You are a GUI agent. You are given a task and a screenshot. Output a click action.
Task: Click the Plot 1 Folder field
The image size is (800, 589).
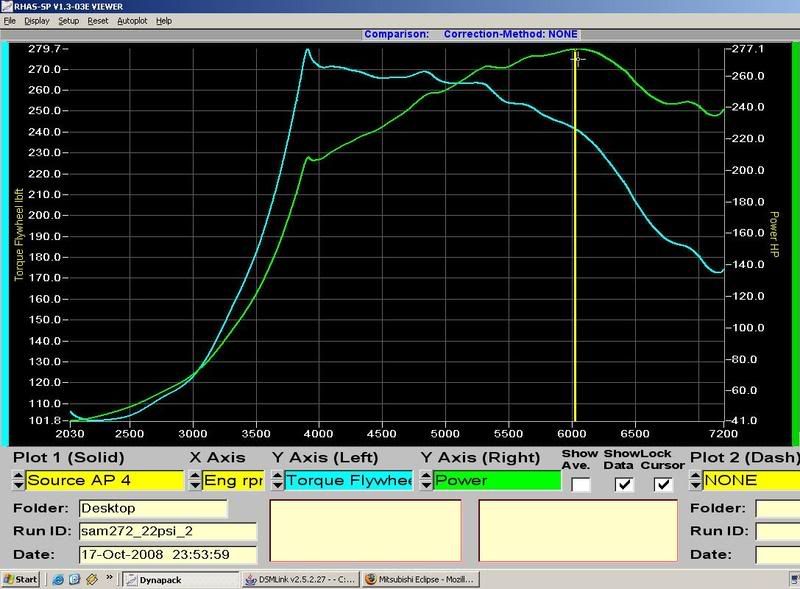(x=152, y=508)
